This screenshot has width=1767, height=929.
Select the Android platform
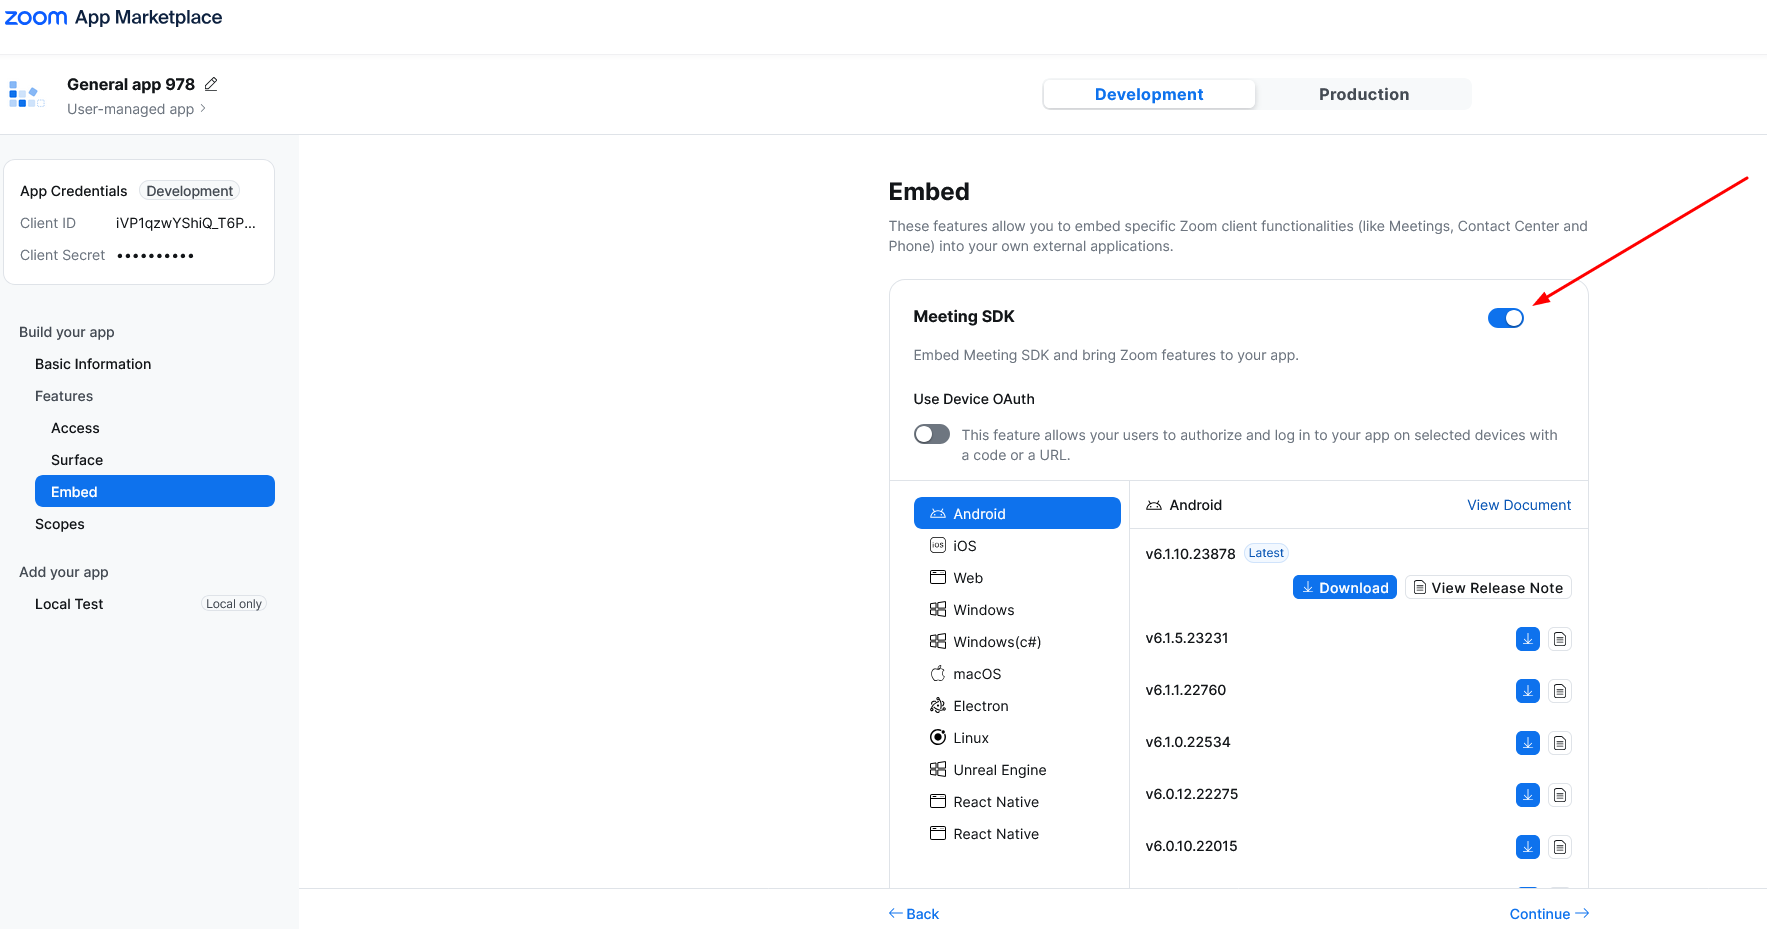click(1016, 513)
